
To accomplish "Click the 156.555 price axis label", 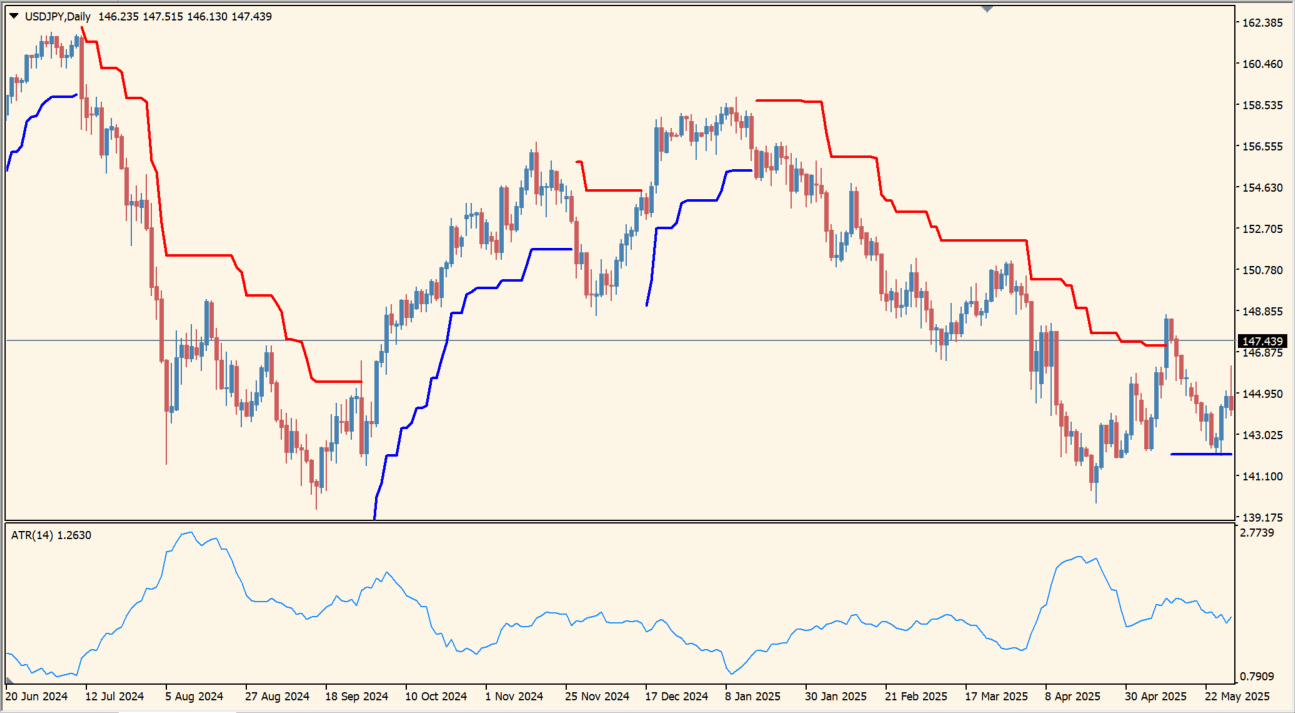I will click(x=1262, y=147).
